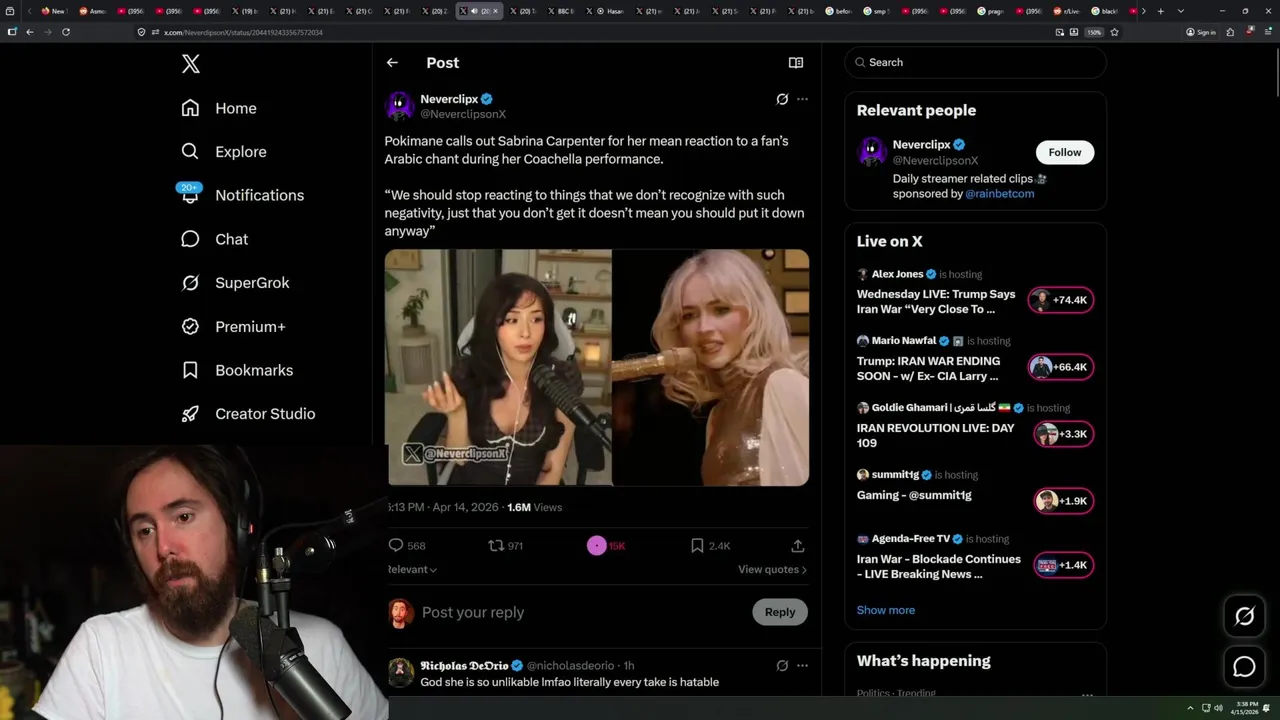
Task: Open Nicholas DeOrio's profile name
Action: (465, 665)
